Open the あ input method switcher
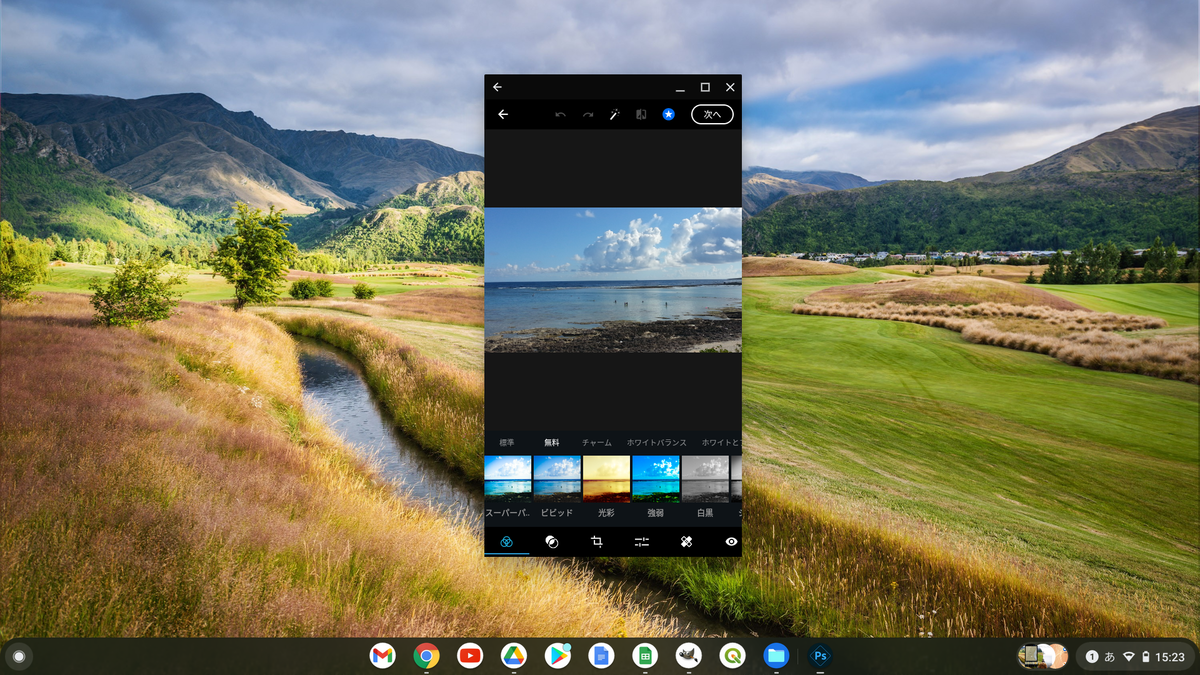Image resolution: width=1200 pixels, height=675 pixels. pyautogui.click(x=1110, y=657)
